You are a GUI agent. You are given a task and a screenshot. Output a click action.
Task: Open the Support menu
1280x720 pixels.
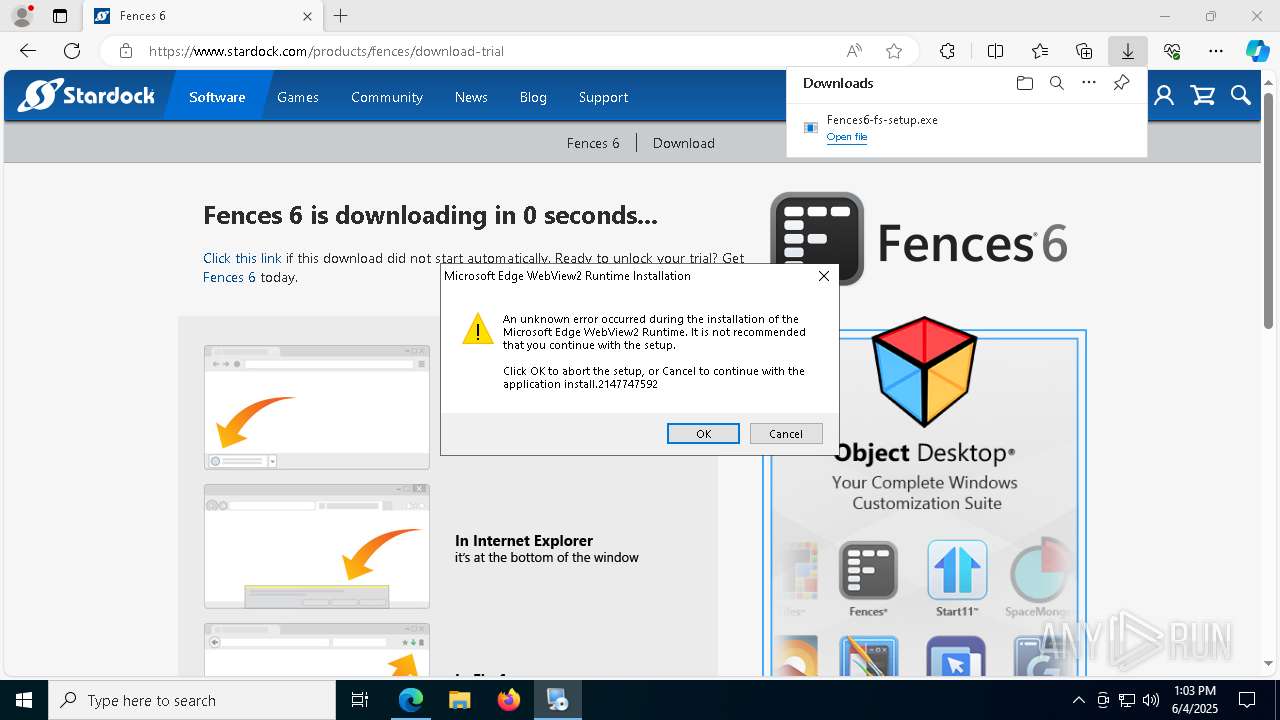(x=603, y=97)
